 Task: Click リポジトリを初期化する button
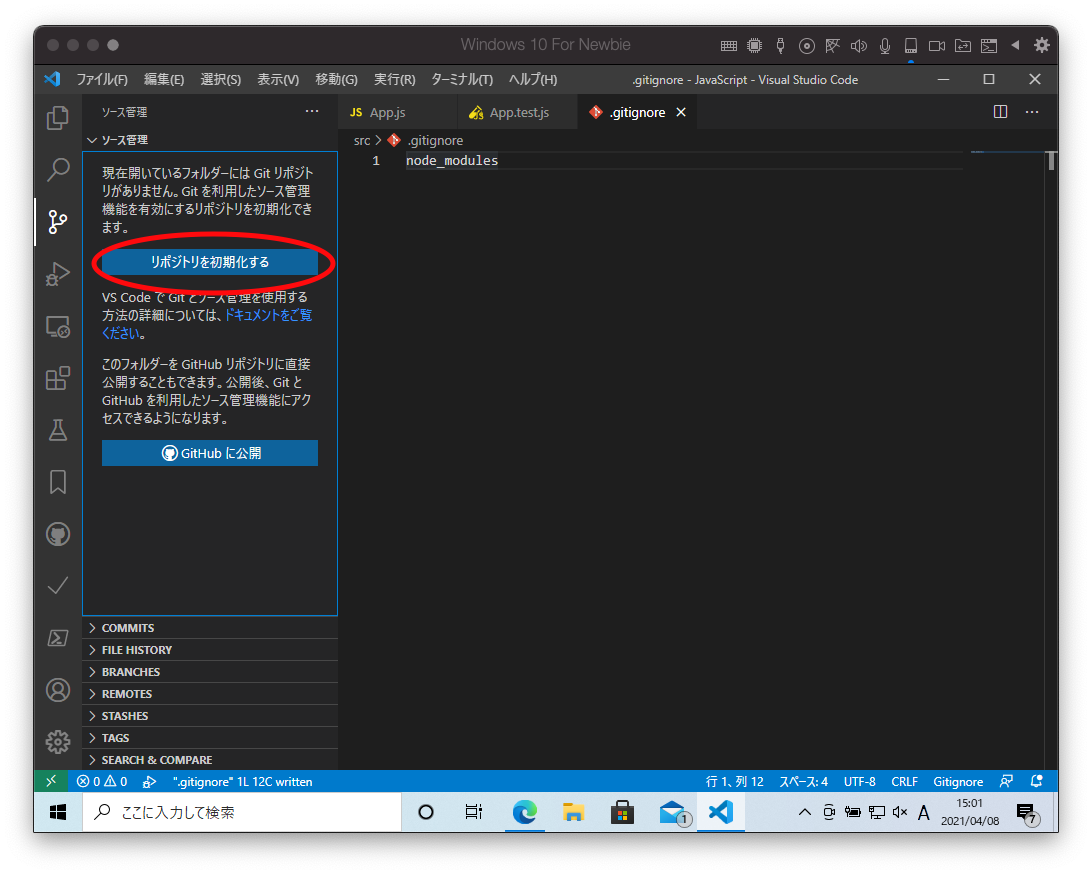210,262
